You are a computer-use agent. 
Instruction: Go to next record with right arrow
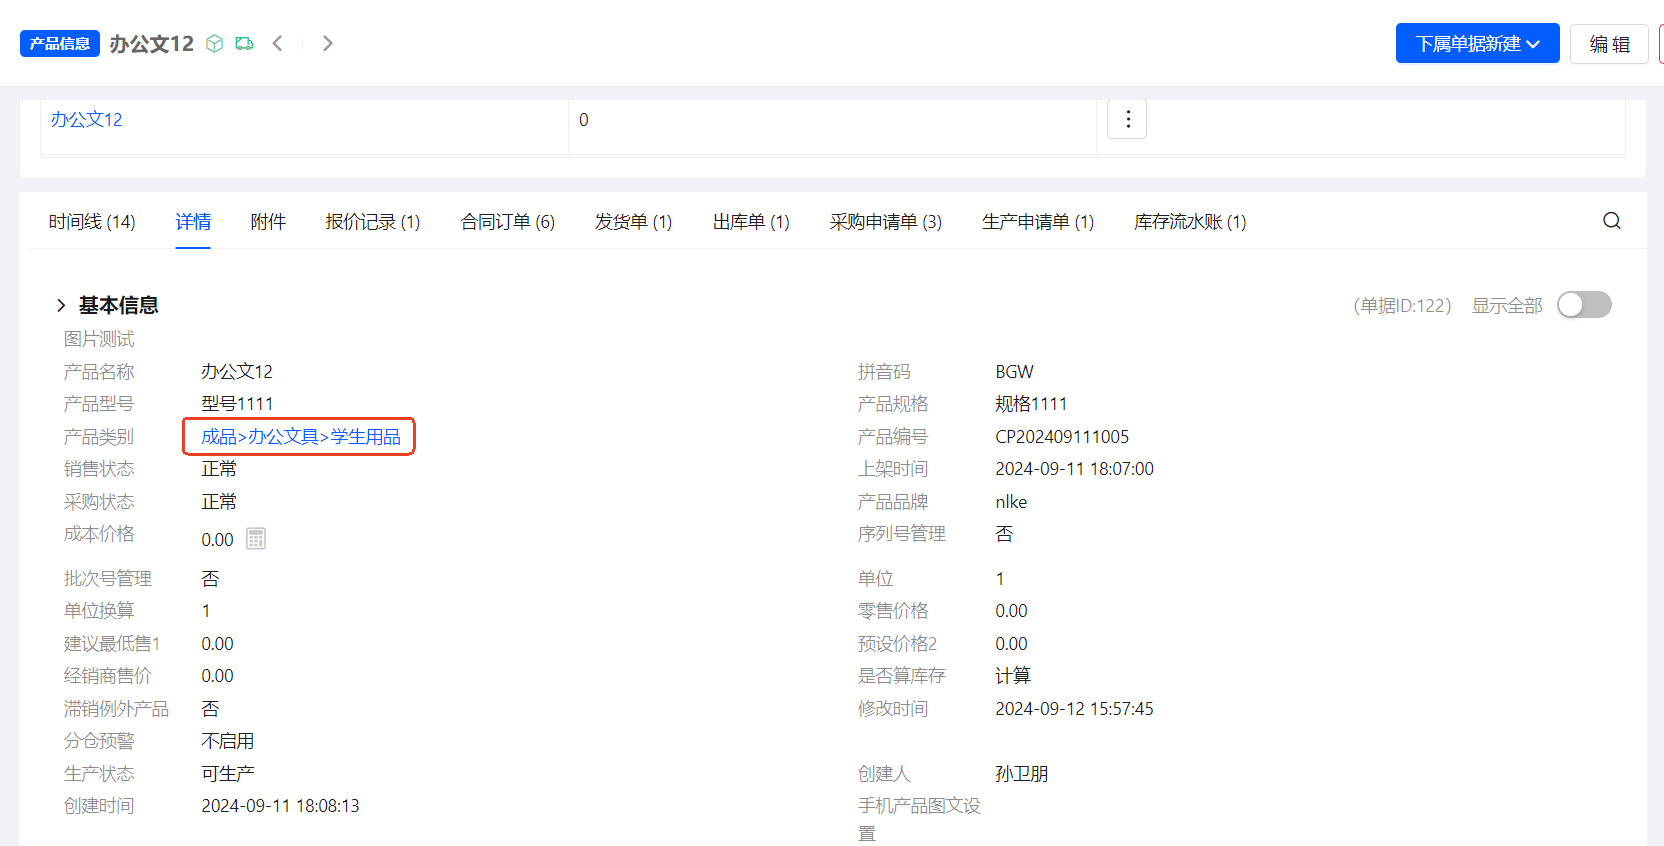[x=327, y=43]
